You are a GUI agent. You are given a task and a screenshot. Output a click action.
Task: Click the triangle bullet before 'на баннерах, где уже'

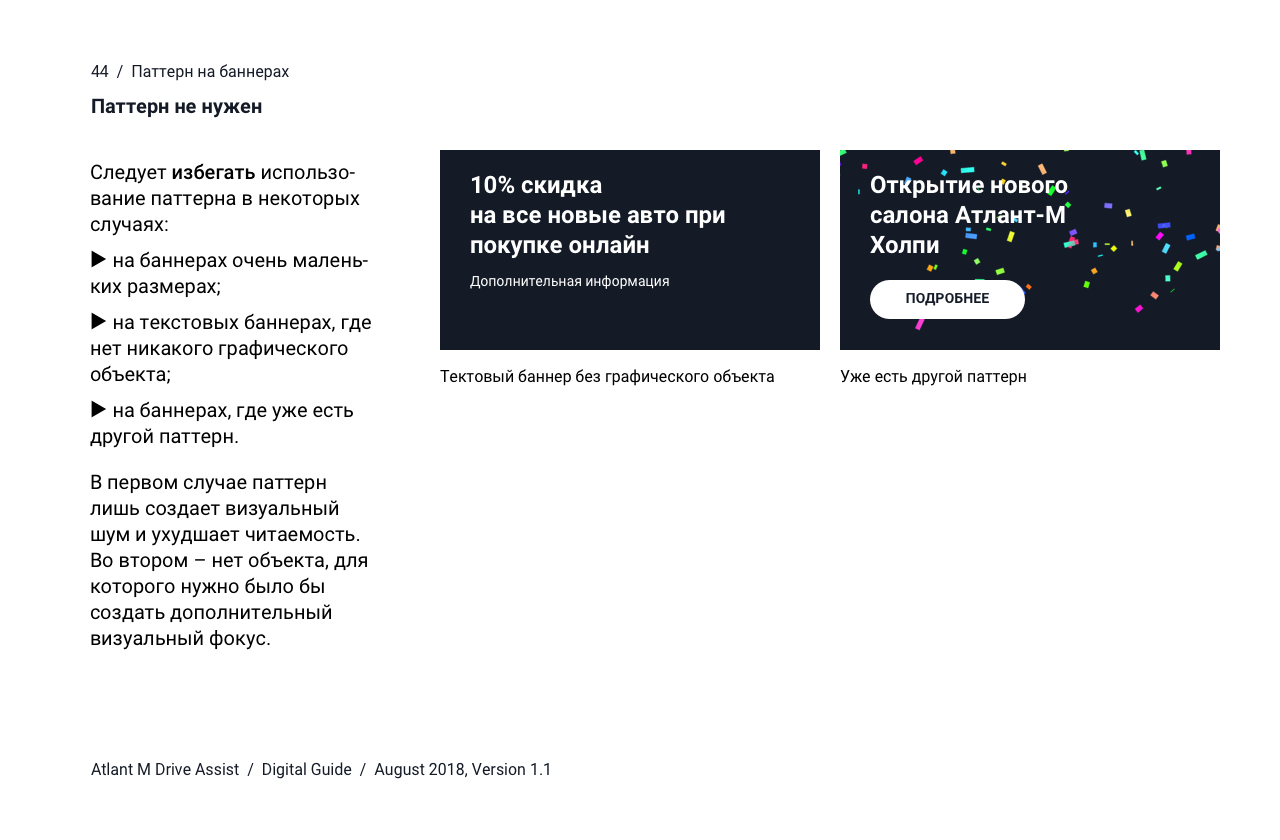(98, 410)
